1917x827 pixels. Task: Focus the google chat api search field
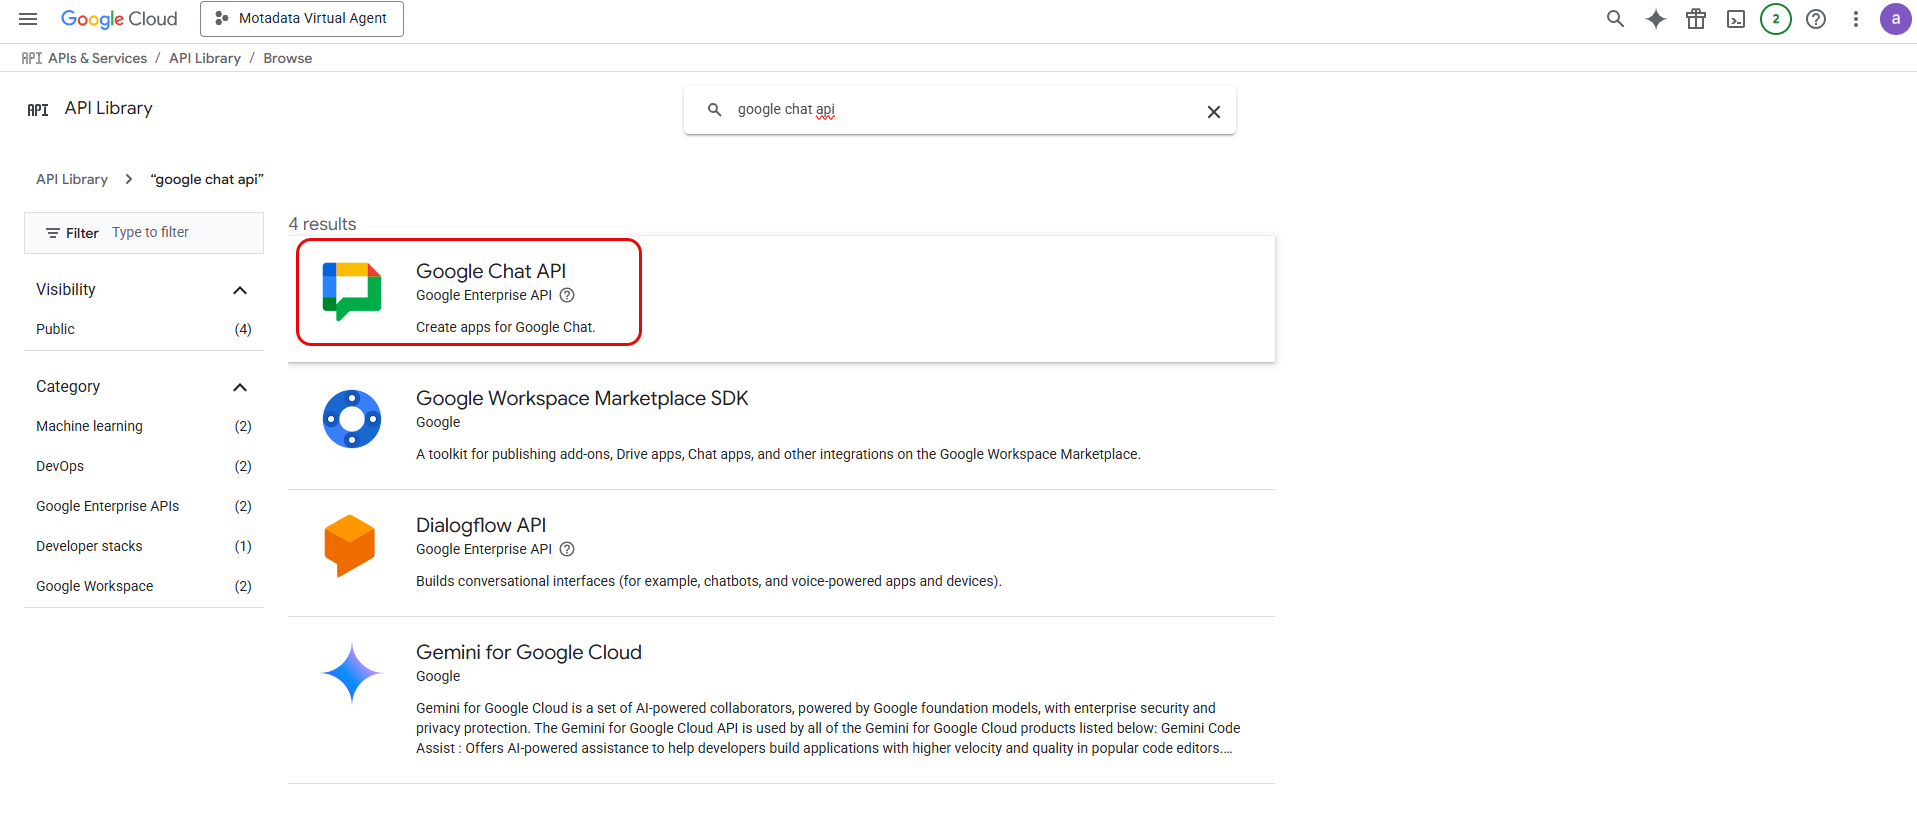pyautogui.click(x=960, y=110)
